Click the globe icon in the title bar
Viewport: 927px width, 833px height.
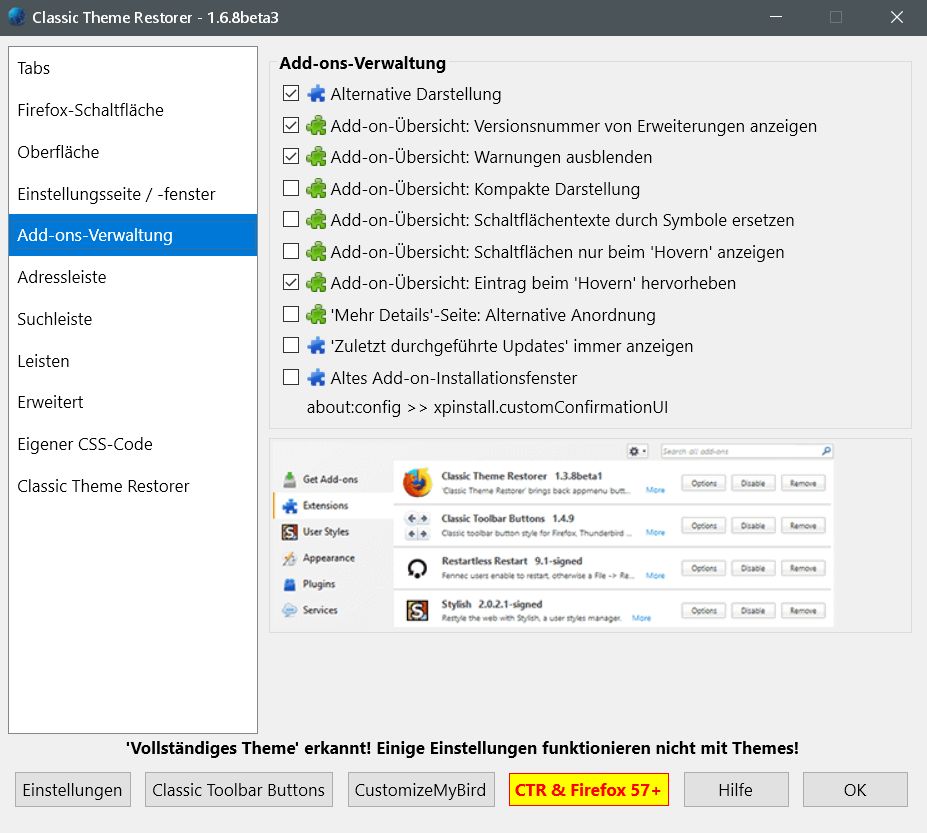coord(17,17)
